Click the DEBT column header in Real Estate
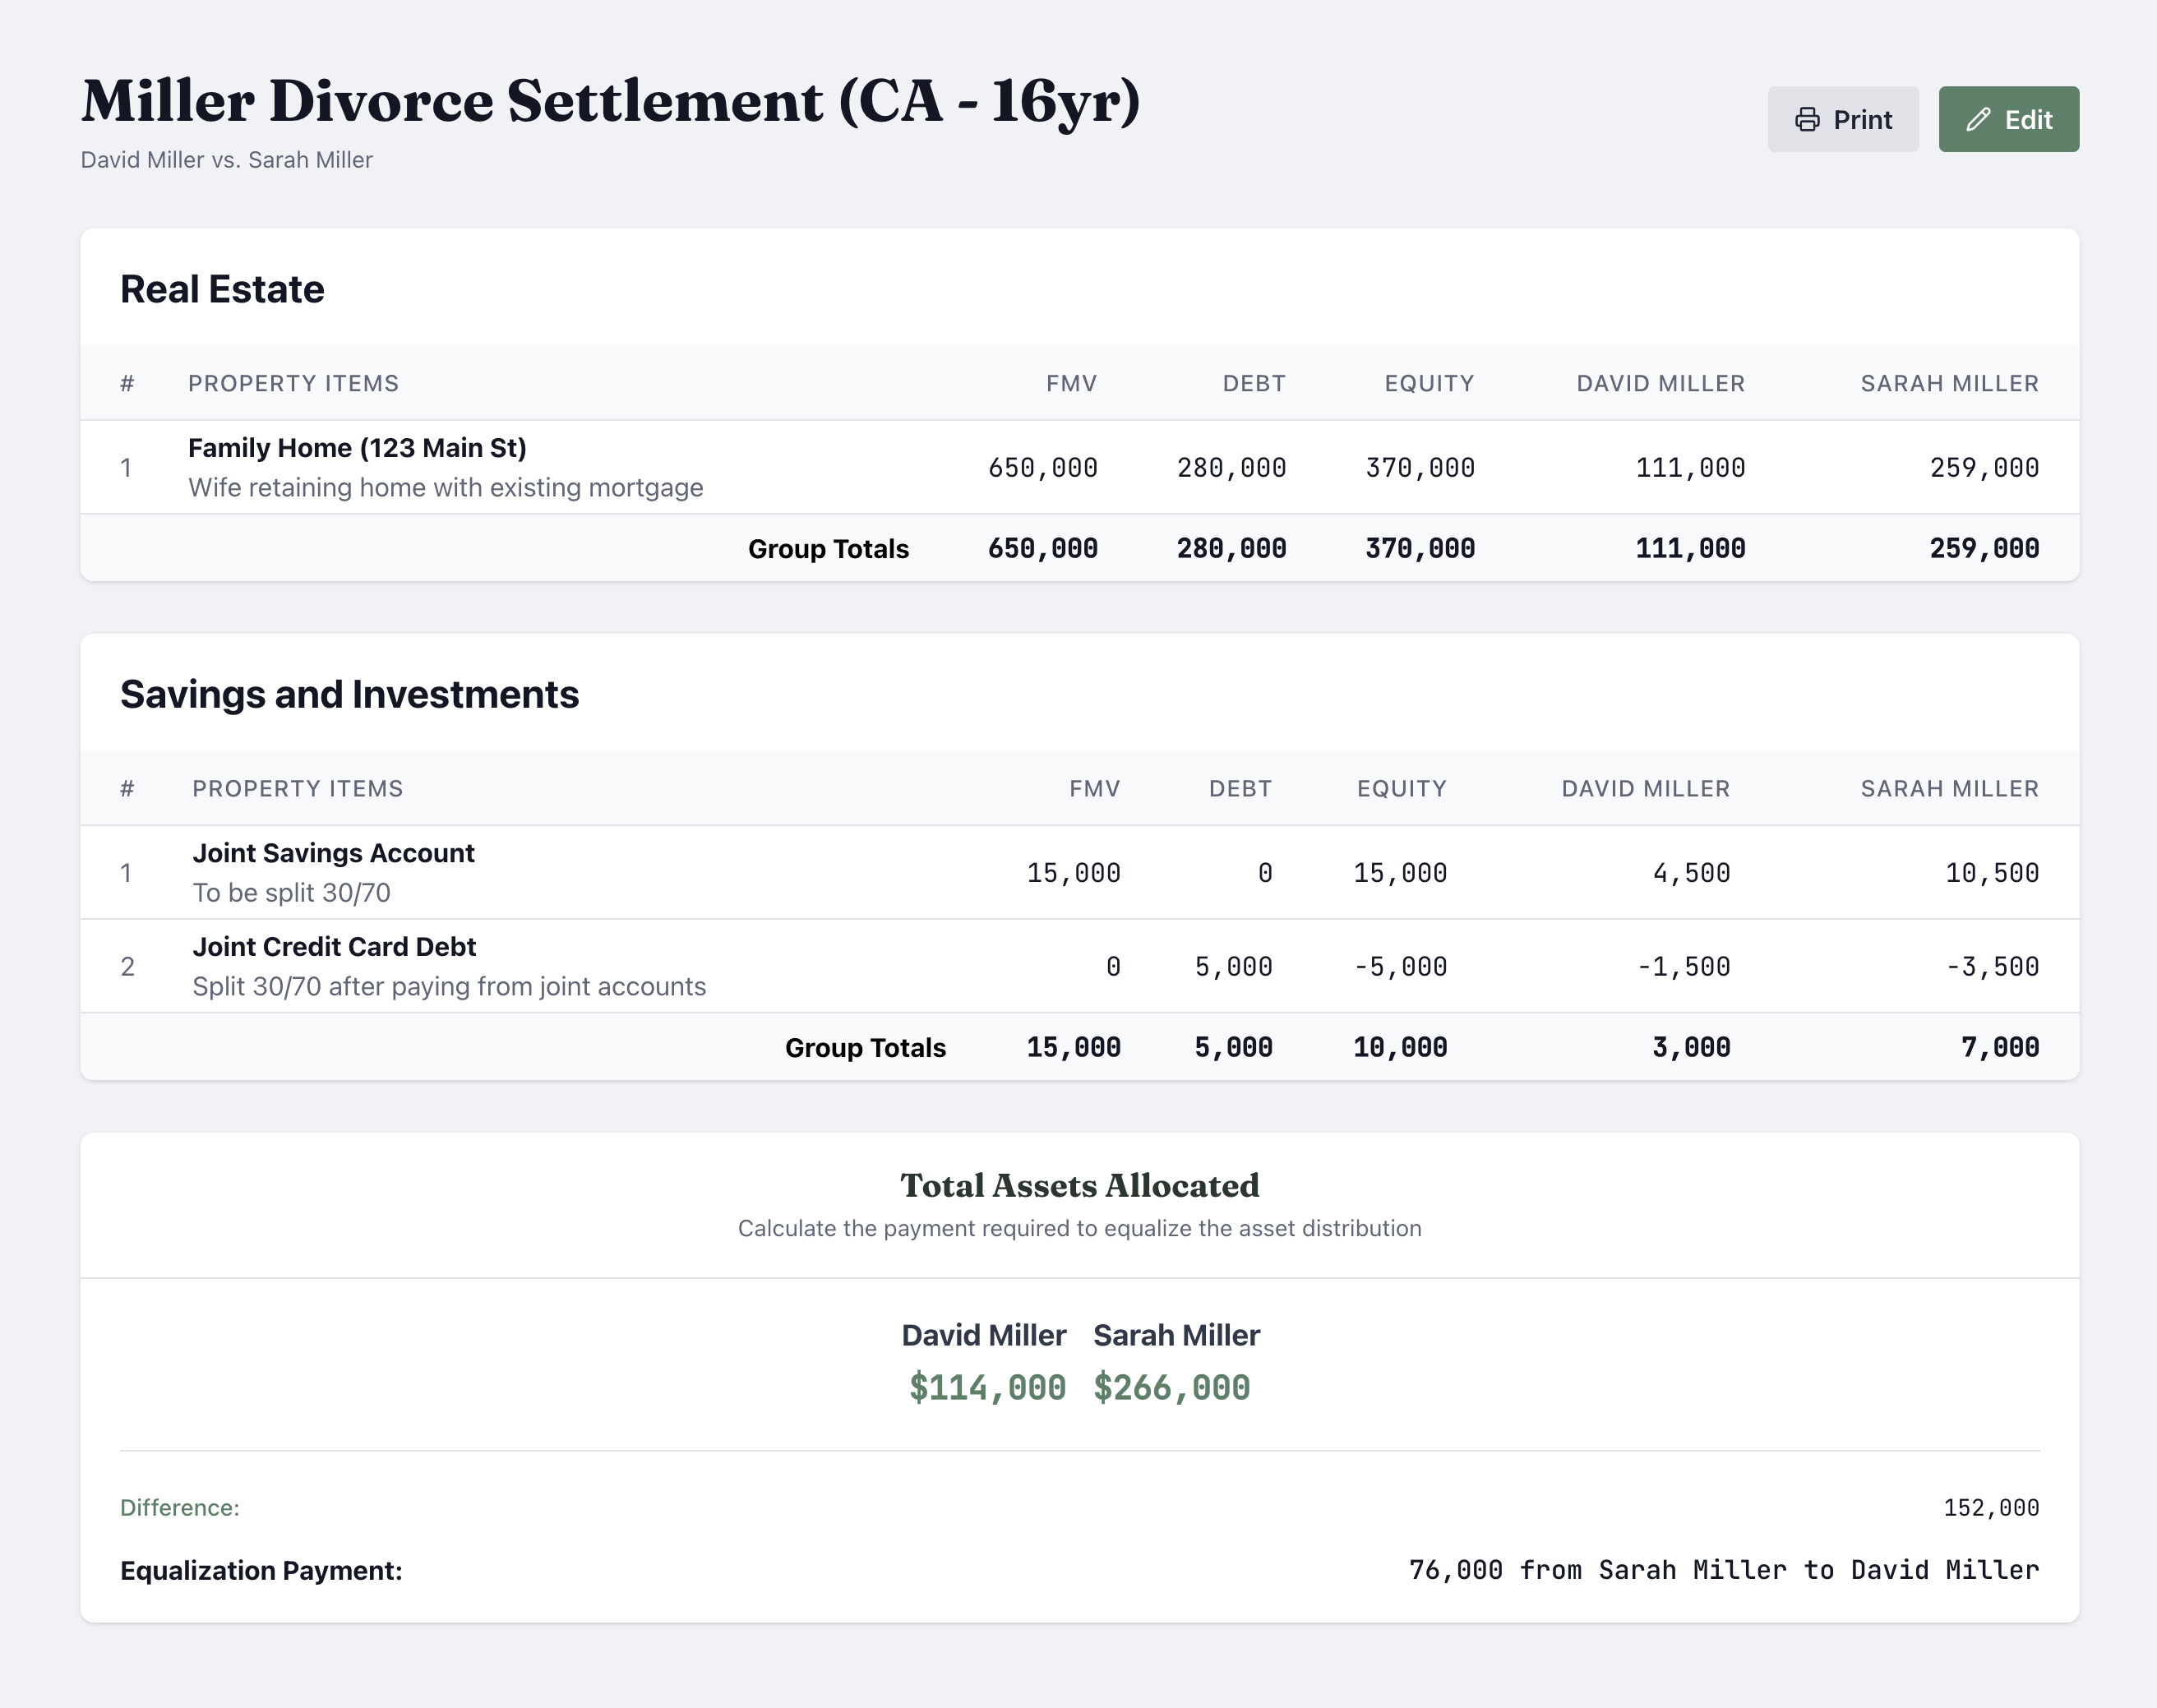The height and width of the screenshot is (1708, 2157). tap(1254, 383)
